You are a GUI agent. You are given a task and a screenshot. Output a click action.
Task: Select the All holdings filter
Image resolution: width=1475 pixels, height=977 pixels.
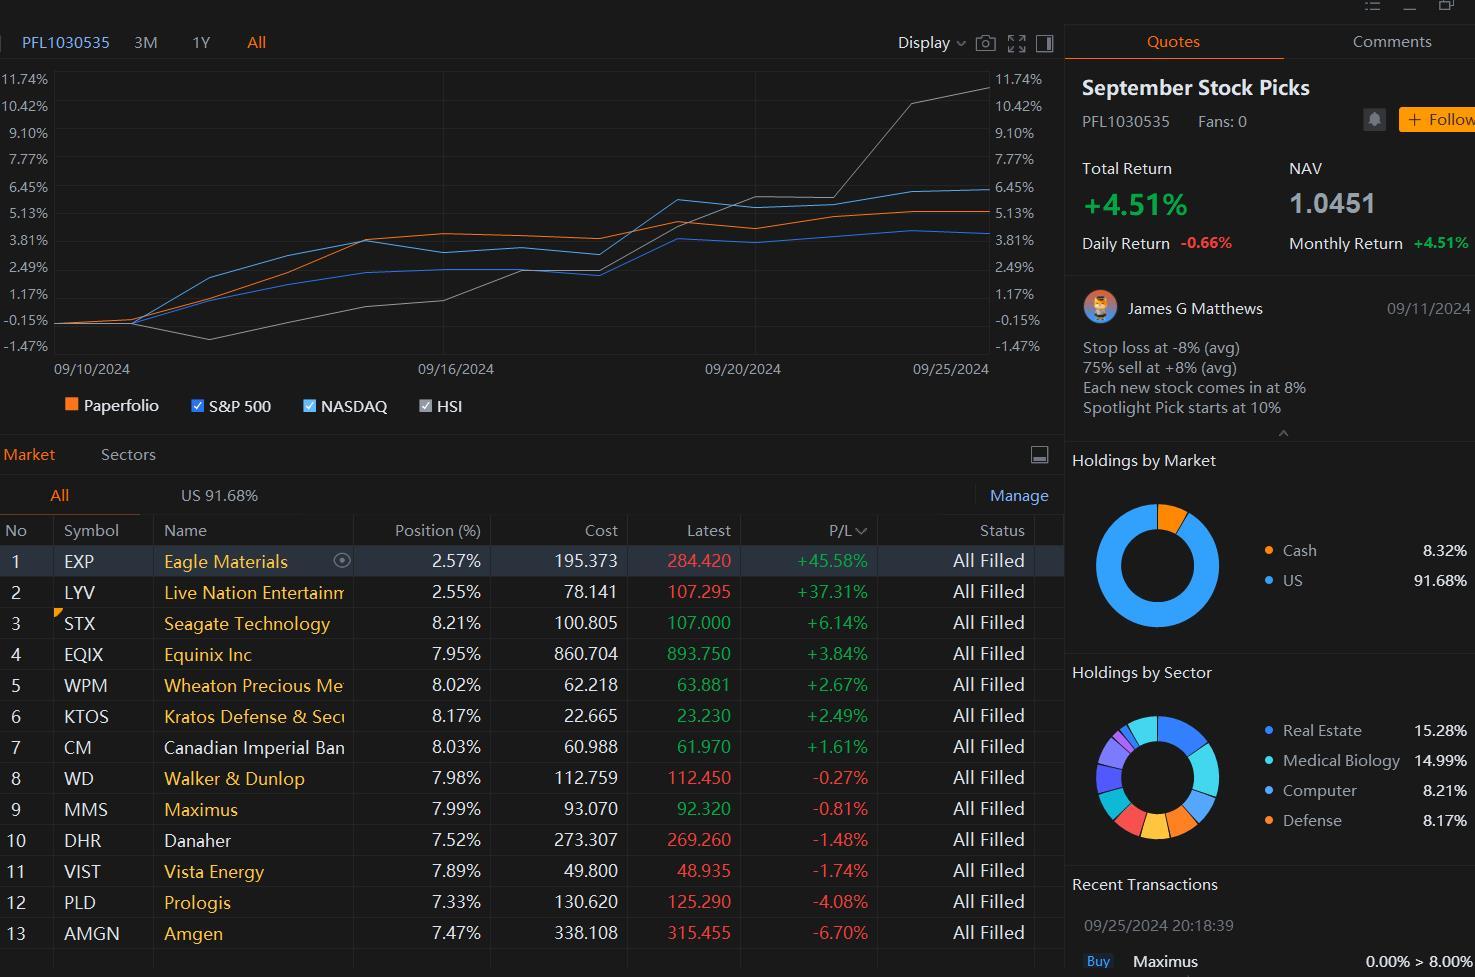tap(60, 496)
